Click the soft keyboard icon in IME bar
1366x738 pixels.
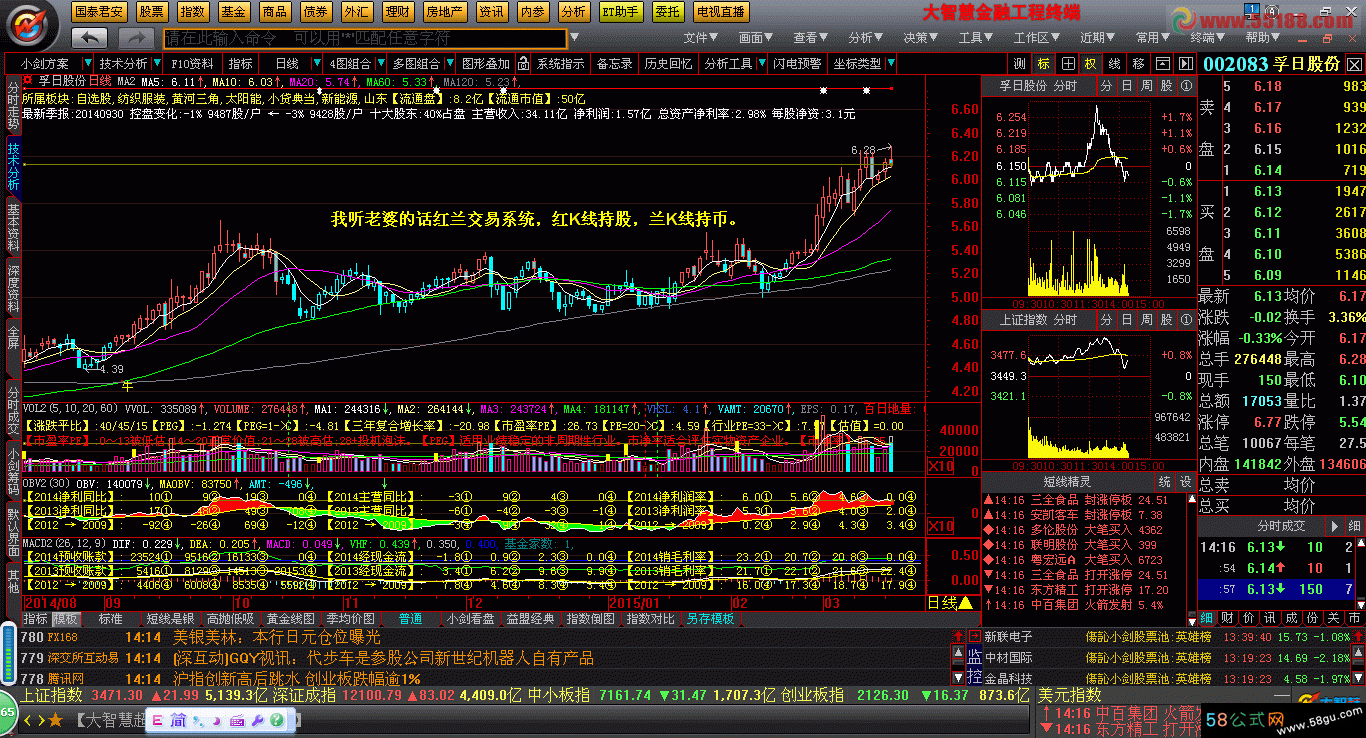(x=237, y=720)
